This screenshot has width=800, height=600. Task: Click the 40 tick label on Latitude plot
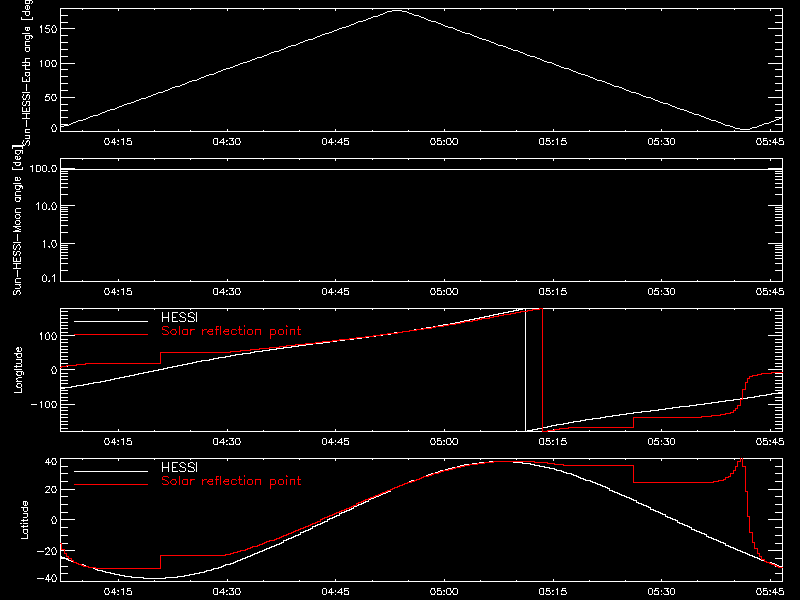[51, 462]
